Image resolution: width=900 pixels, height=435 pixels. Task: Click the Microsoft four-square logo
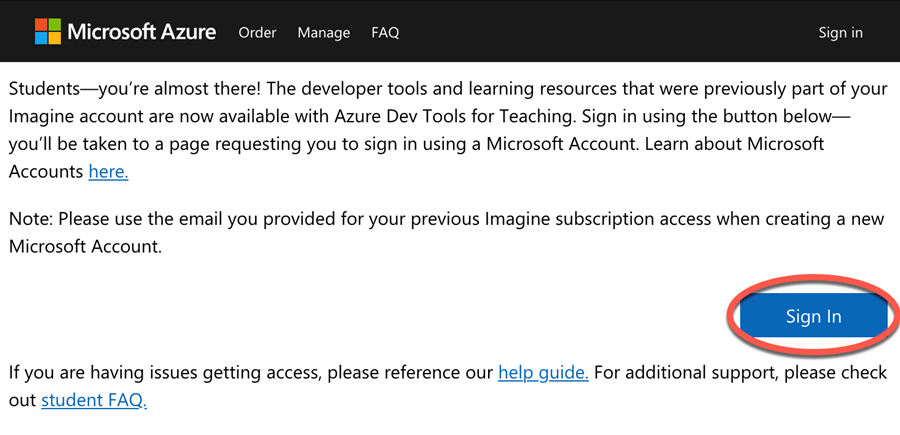point(48,31)
